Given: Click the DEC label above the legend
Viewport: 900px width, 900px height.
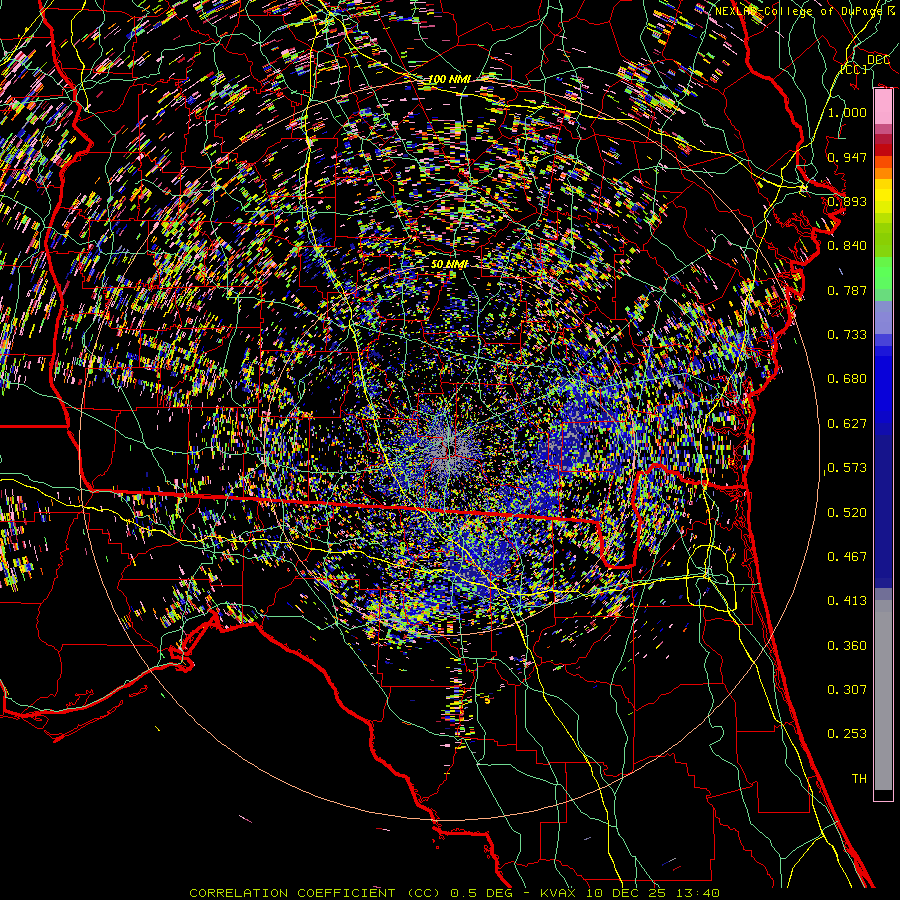Looking at the screenshot, I should pyautogui.click(x=879, y=60).
